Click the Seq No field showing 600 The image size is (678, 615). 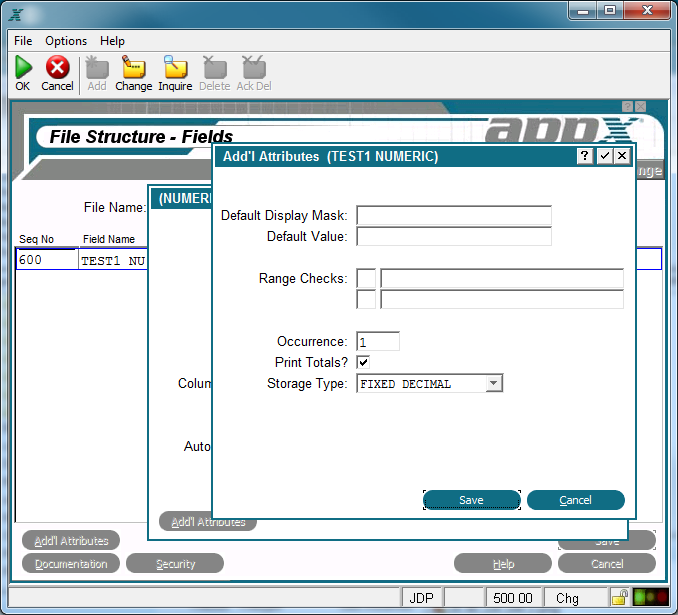[x=48, y=259]
